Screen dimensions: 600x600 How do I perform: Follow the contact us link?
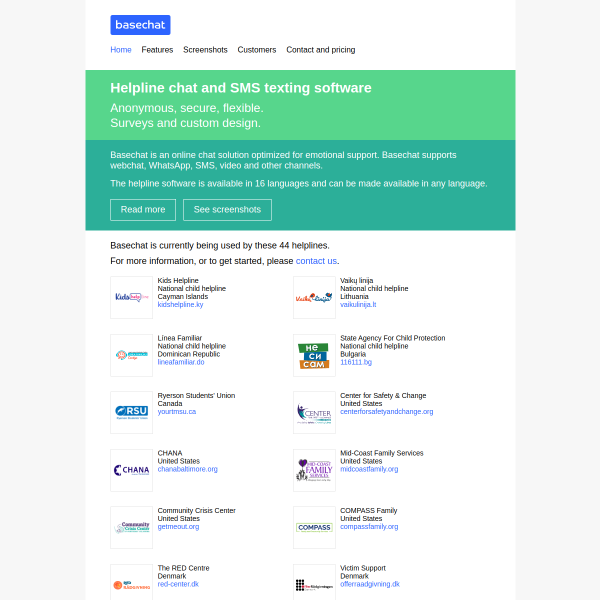[316, 261]
